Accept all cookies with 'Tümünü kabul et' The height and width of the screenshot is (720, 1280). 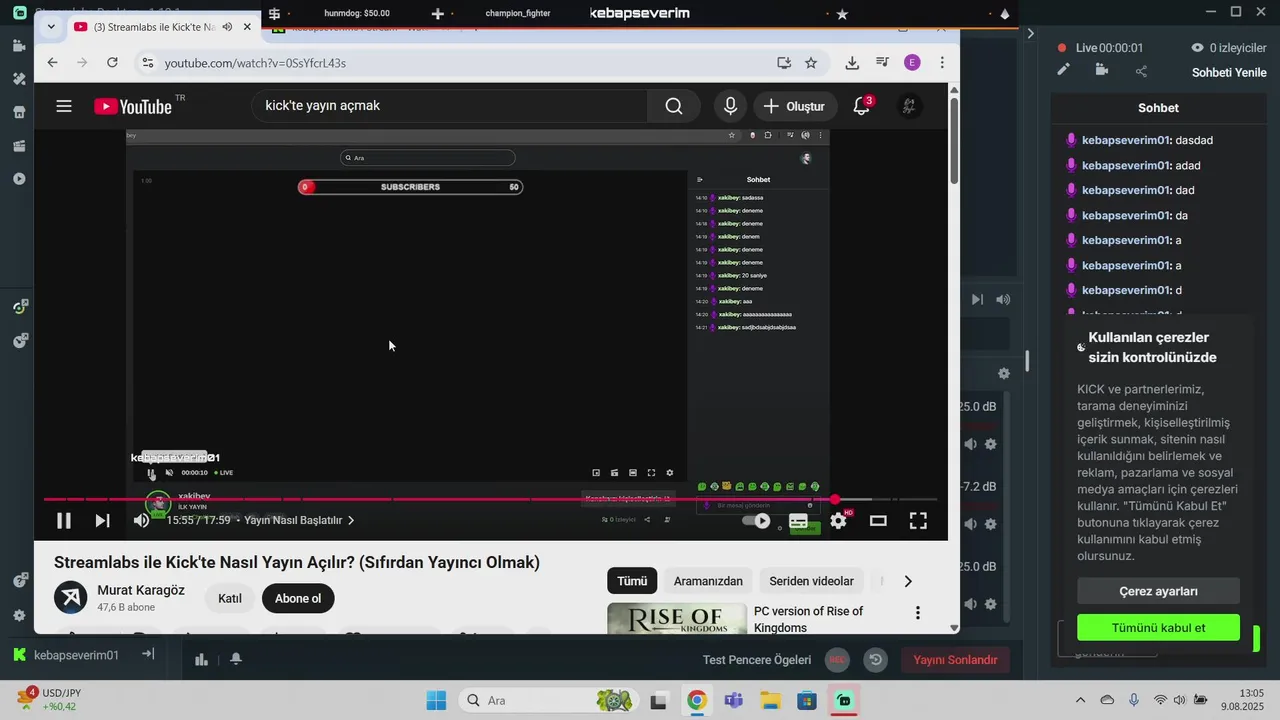tap(1158, 628)
